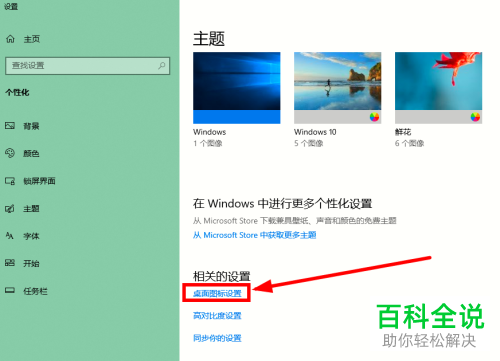The height and width of the screenshot is (361, 500).
Task: Click the 6 个图像 caption
Action: coord(409,143)
